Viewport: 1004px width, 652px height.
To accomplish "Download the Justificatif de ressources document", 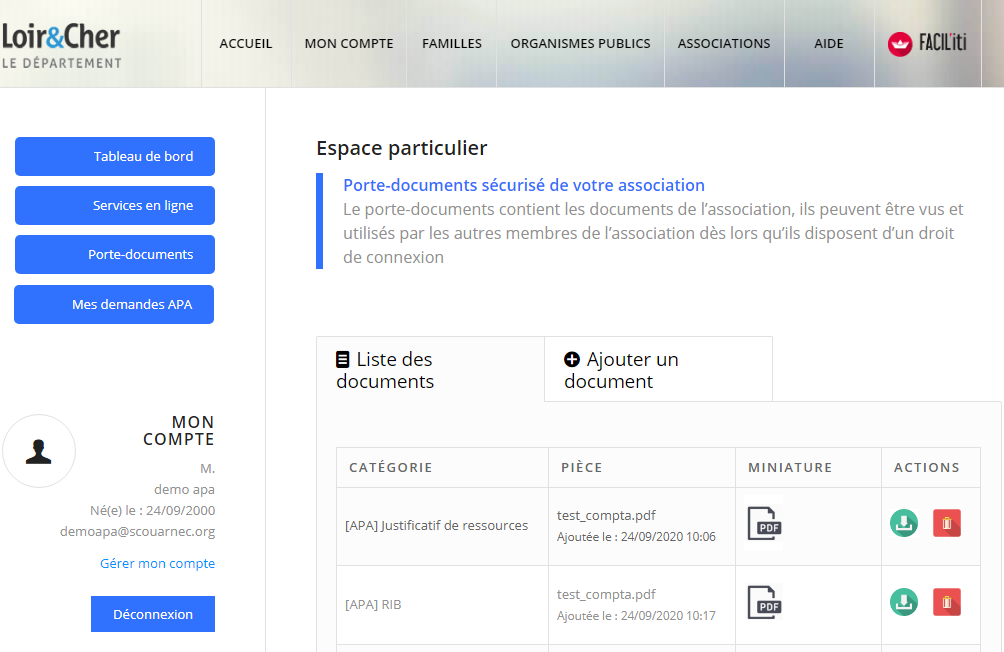I will [903, 523].
